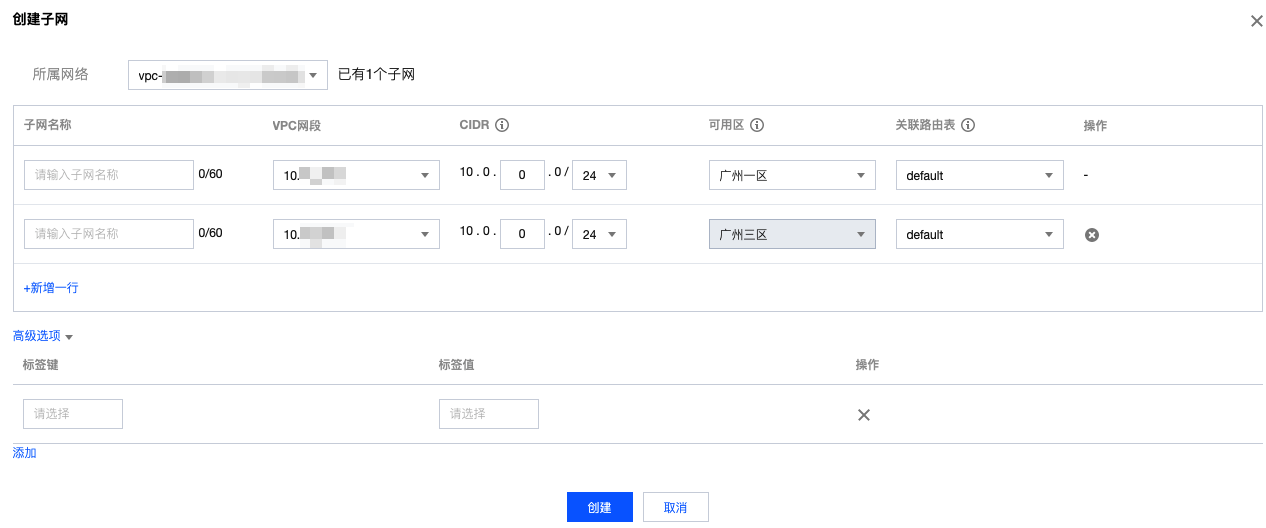The height and width of the screenshot is (528, 1266).
Task: Collapse the 高级选项 section
Action: tap(43, 336)
